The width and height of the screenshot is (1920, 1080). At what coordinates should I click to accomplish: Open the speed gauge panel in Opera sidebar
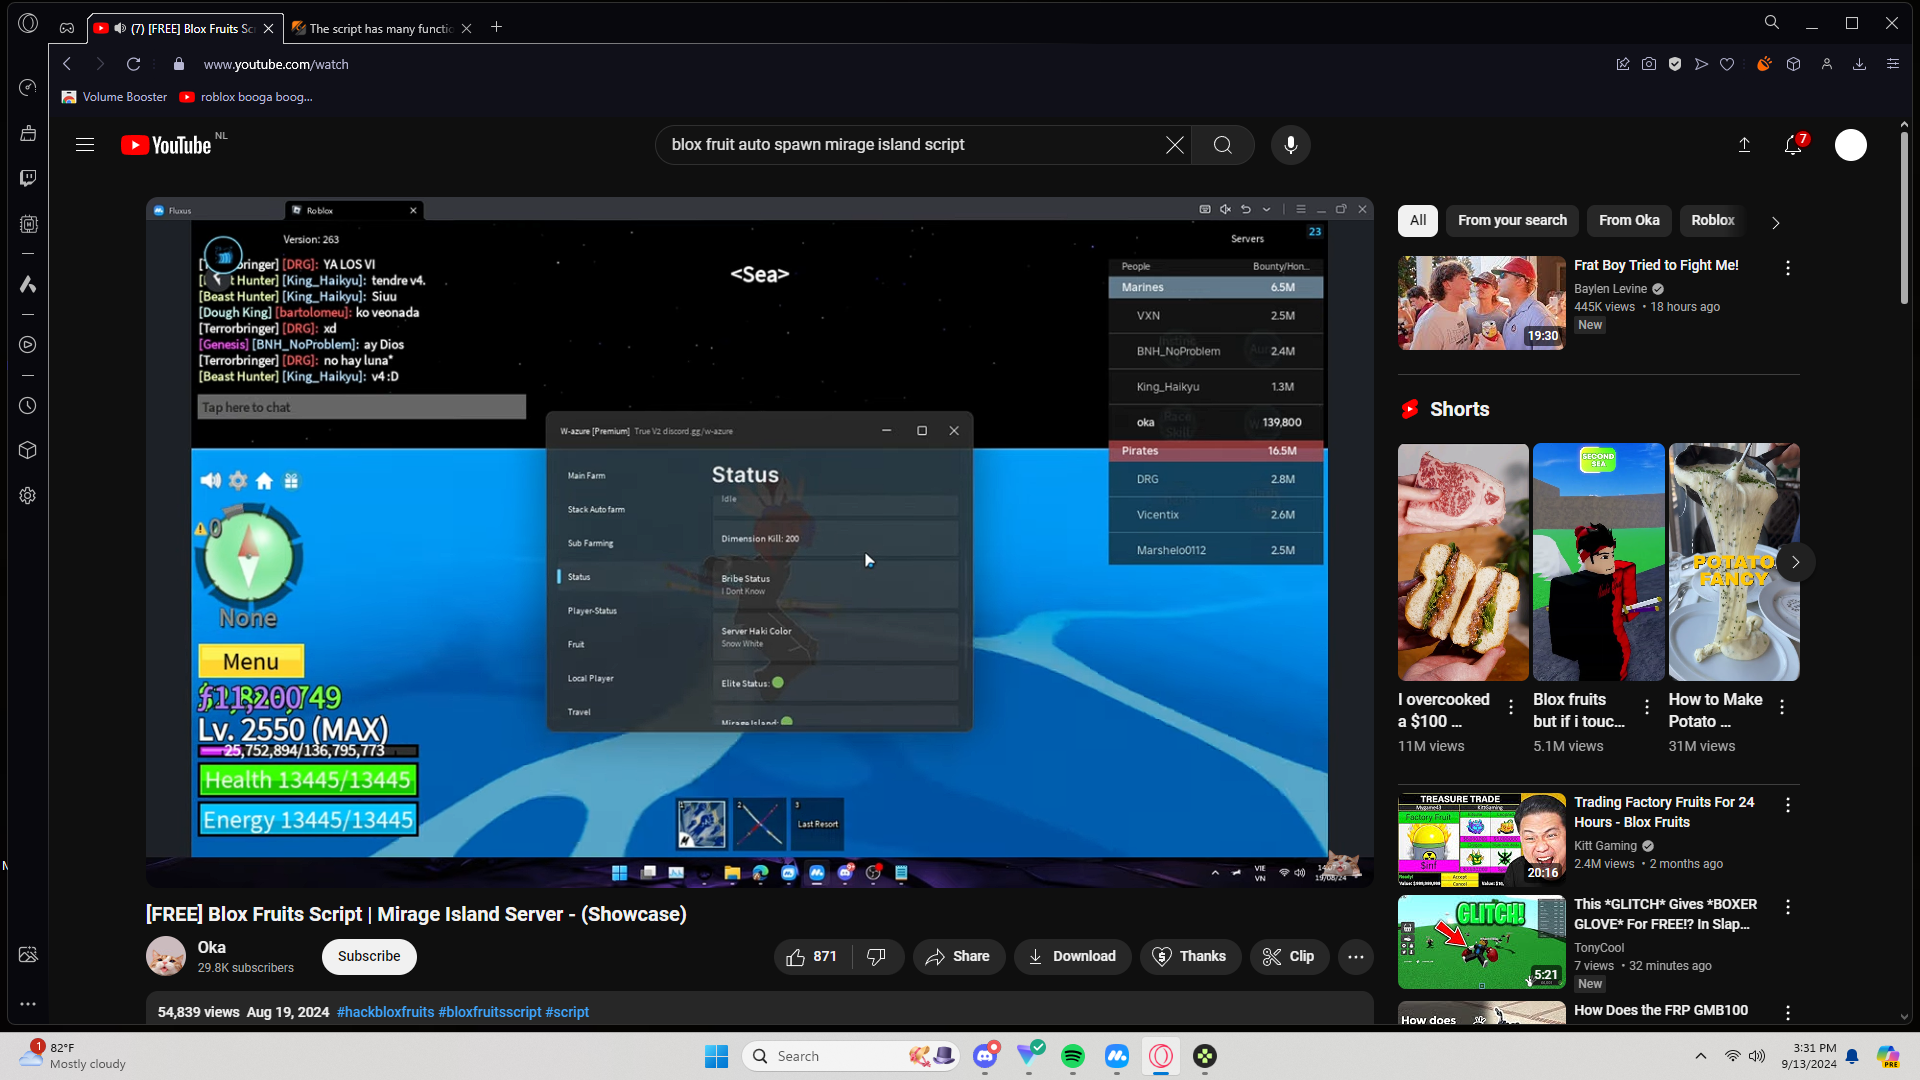point(28,88)
